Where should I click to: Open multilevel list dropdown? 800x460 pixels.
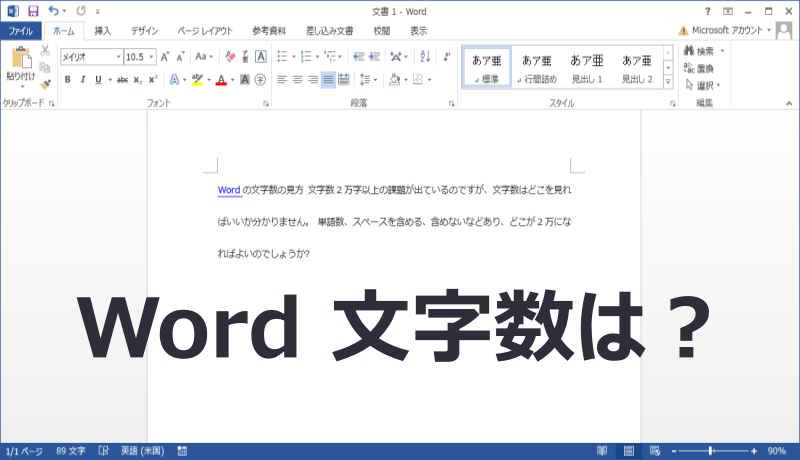pos(340,57)
